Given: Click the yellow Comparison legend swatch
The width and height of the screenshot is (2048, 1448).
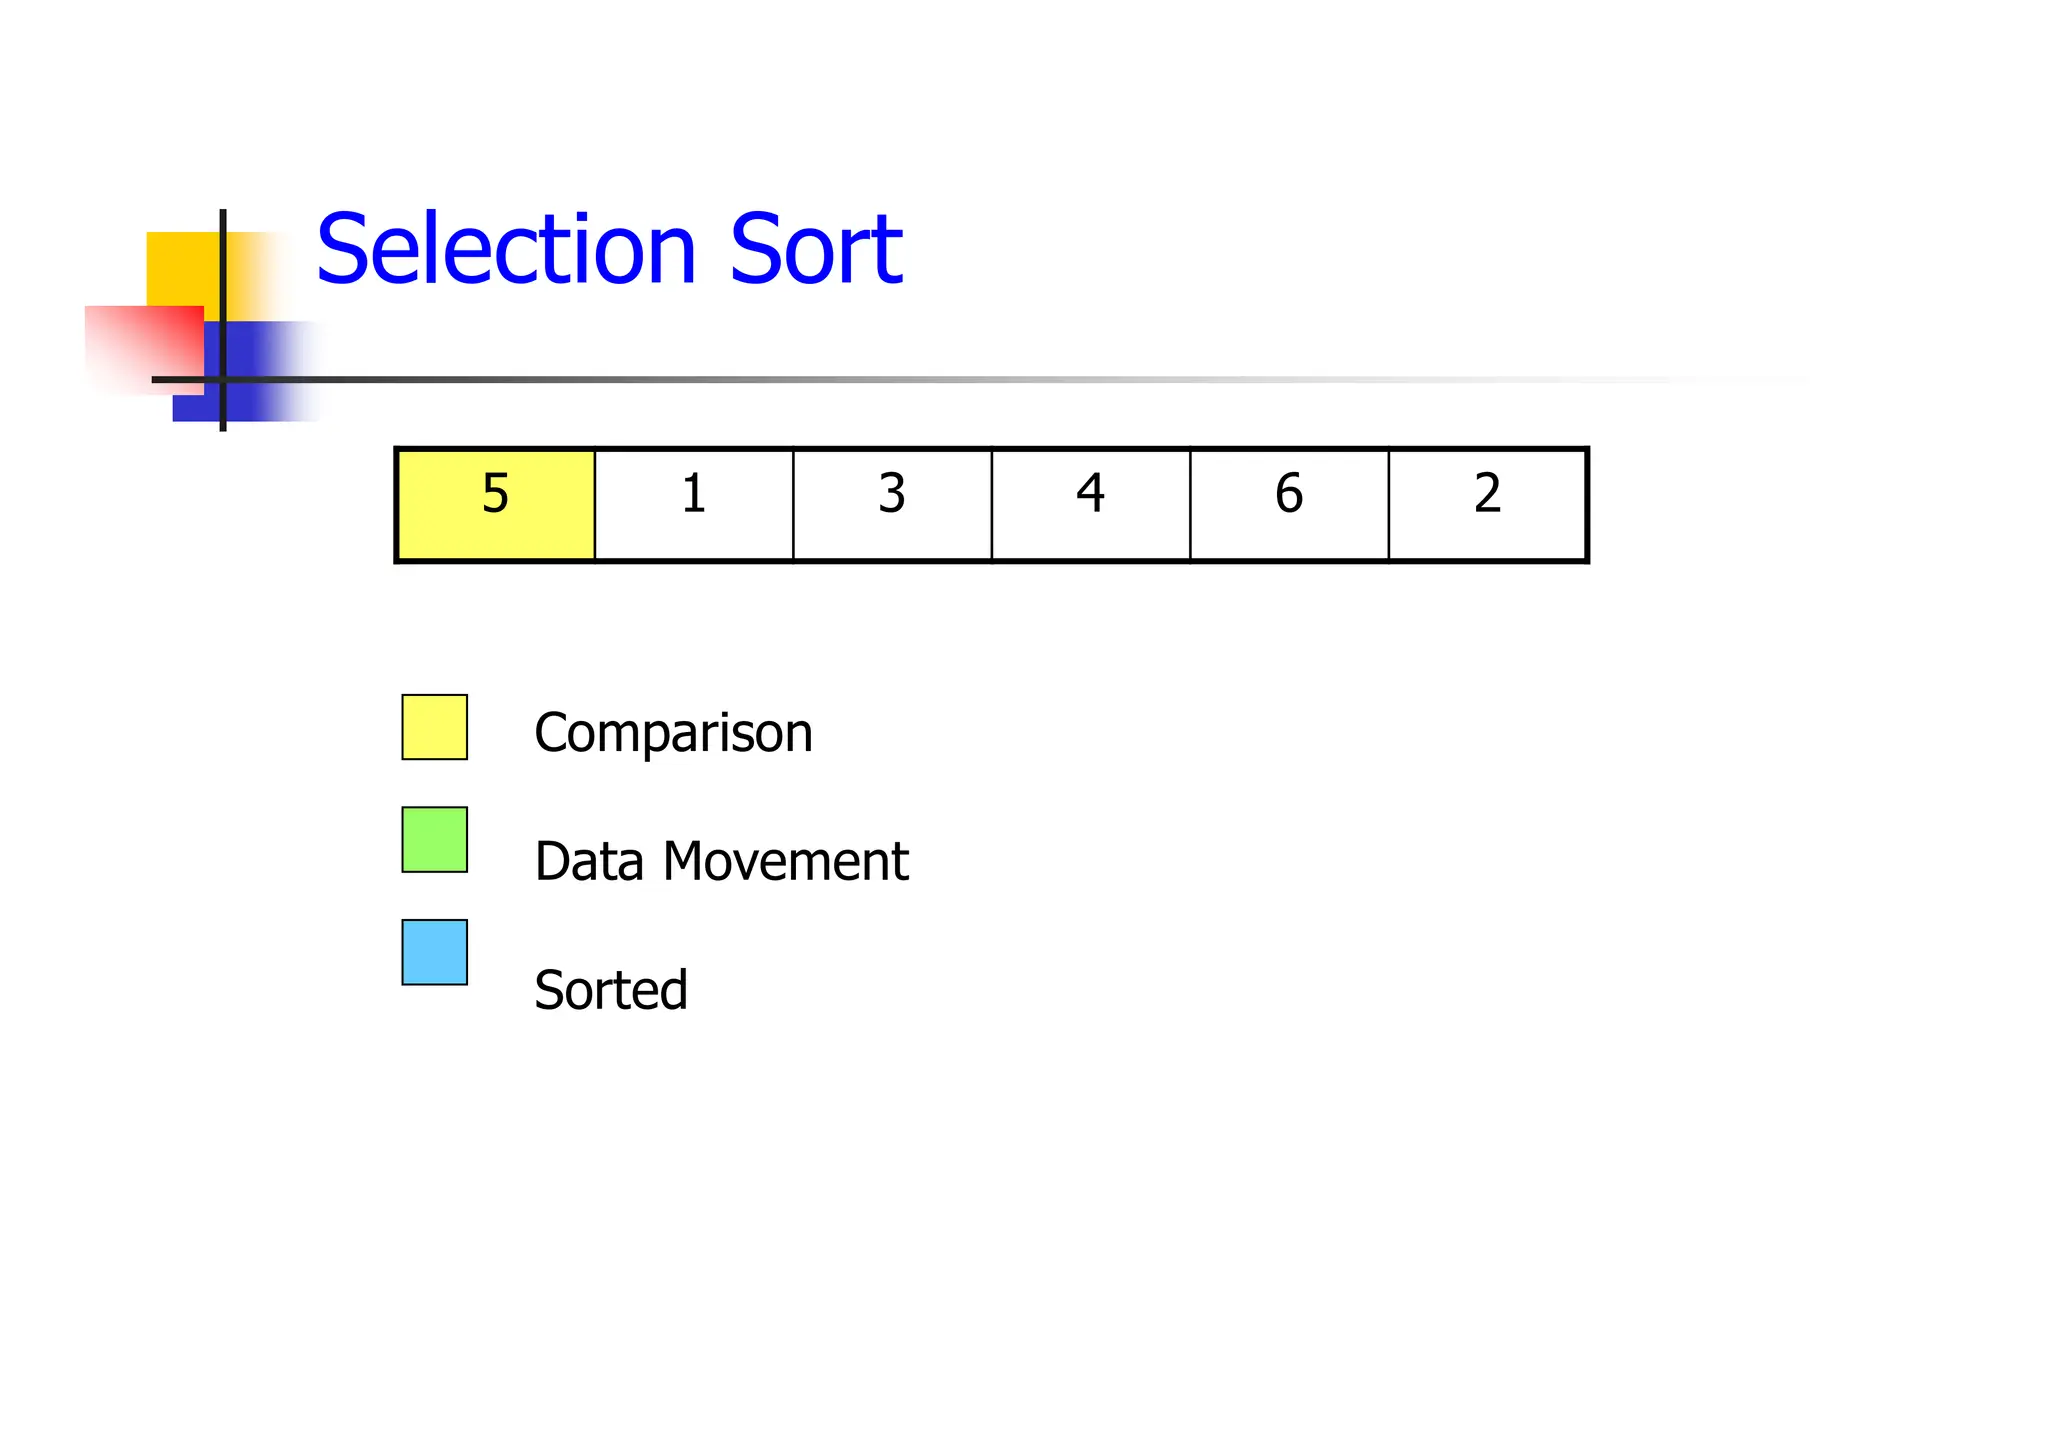Looking at the screenshot, I should (x=435, y=727).
